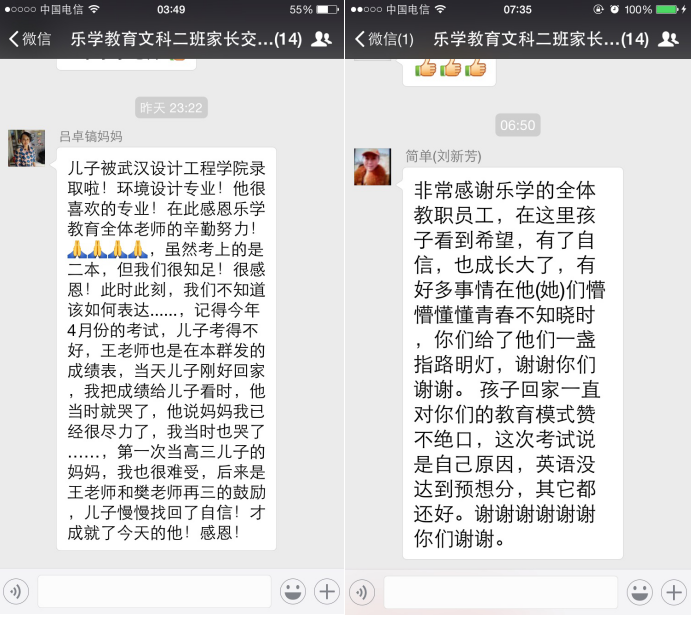Image resolution: width=691 pixels, height=618 pixels.
Task: Go back to 微信(1) in right chat
Action: click(x=384, y=39)
